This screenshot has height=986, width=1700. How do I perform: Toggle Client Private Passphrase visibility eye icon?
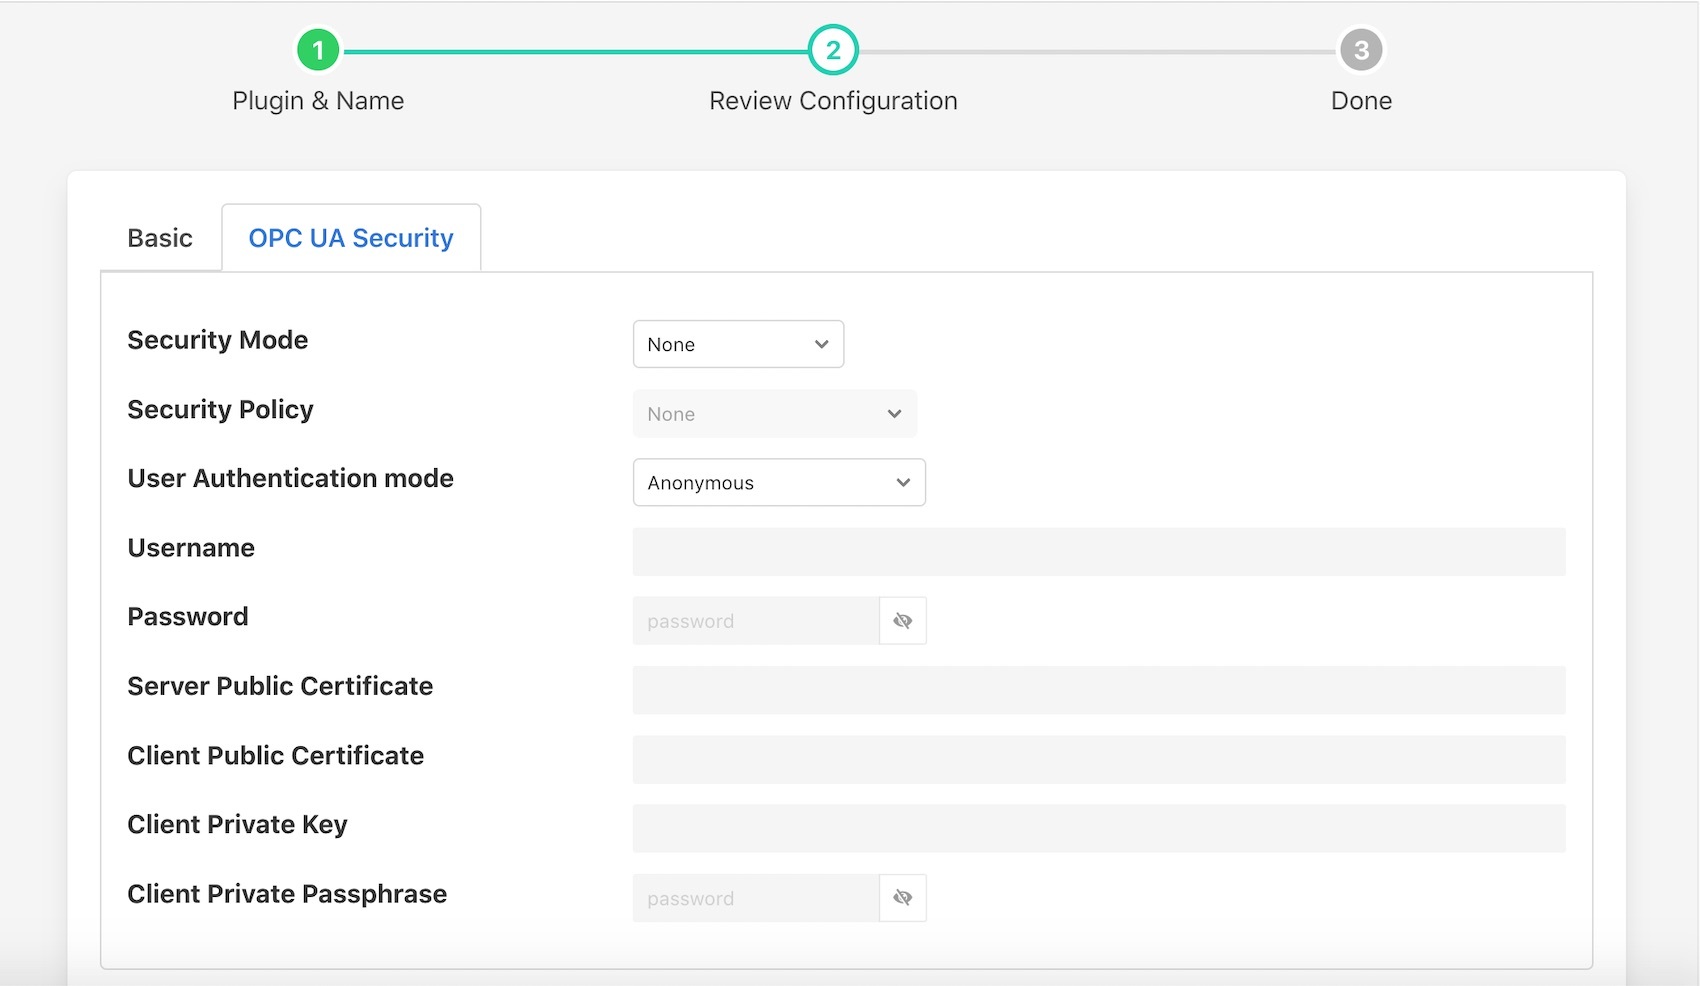902,897
